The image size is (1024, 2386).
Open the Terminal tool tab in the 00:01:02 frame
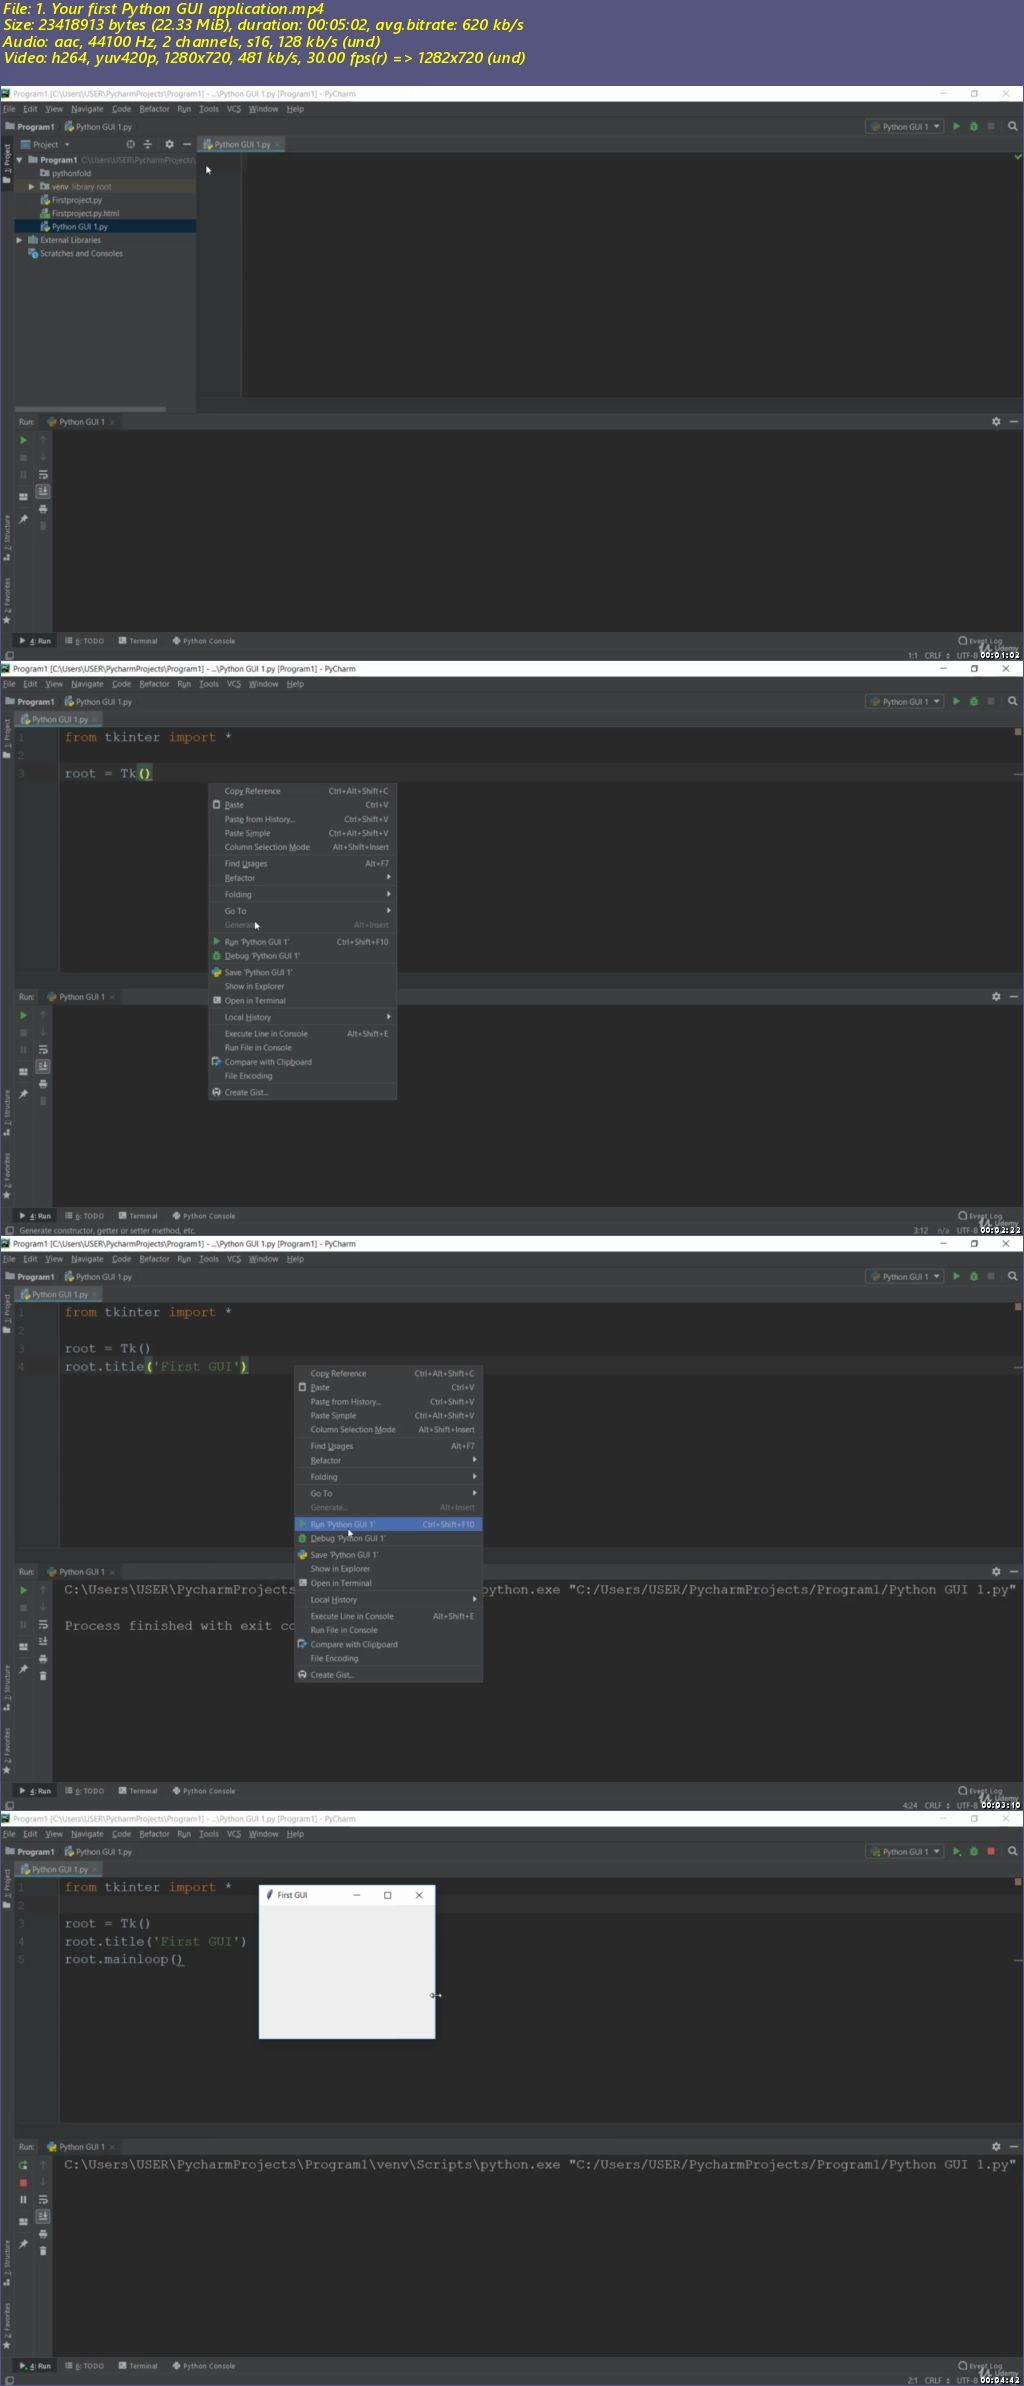[138, 641]
